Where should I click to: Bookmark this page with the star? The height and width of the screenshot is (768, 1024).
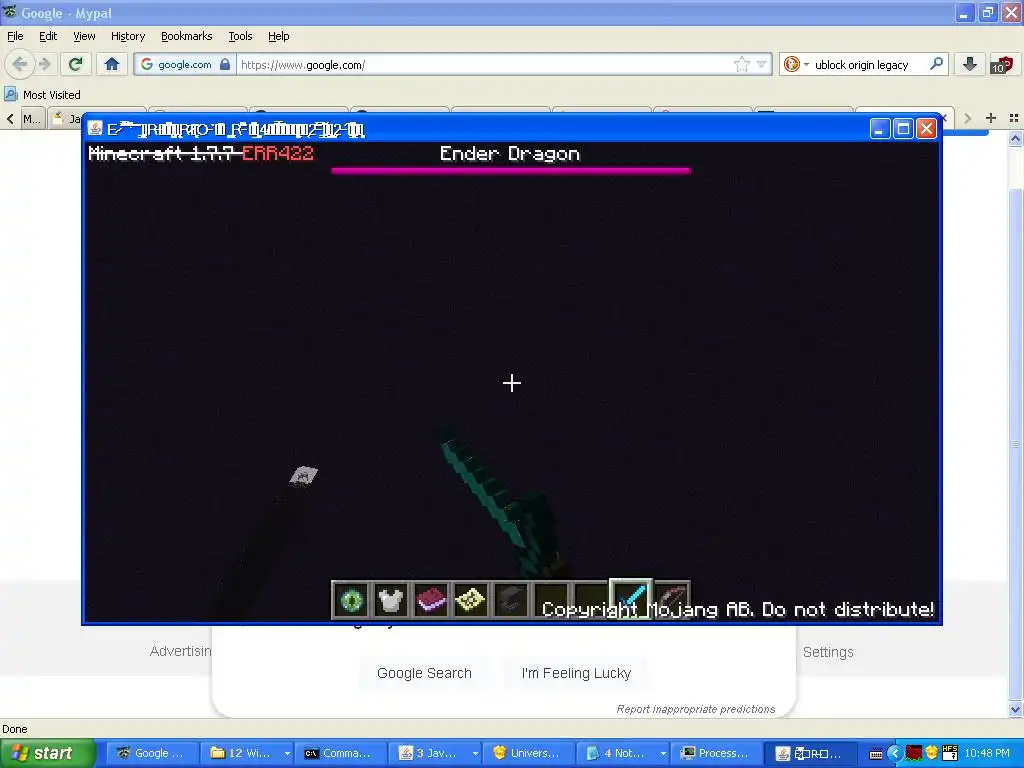click(741, 64)
